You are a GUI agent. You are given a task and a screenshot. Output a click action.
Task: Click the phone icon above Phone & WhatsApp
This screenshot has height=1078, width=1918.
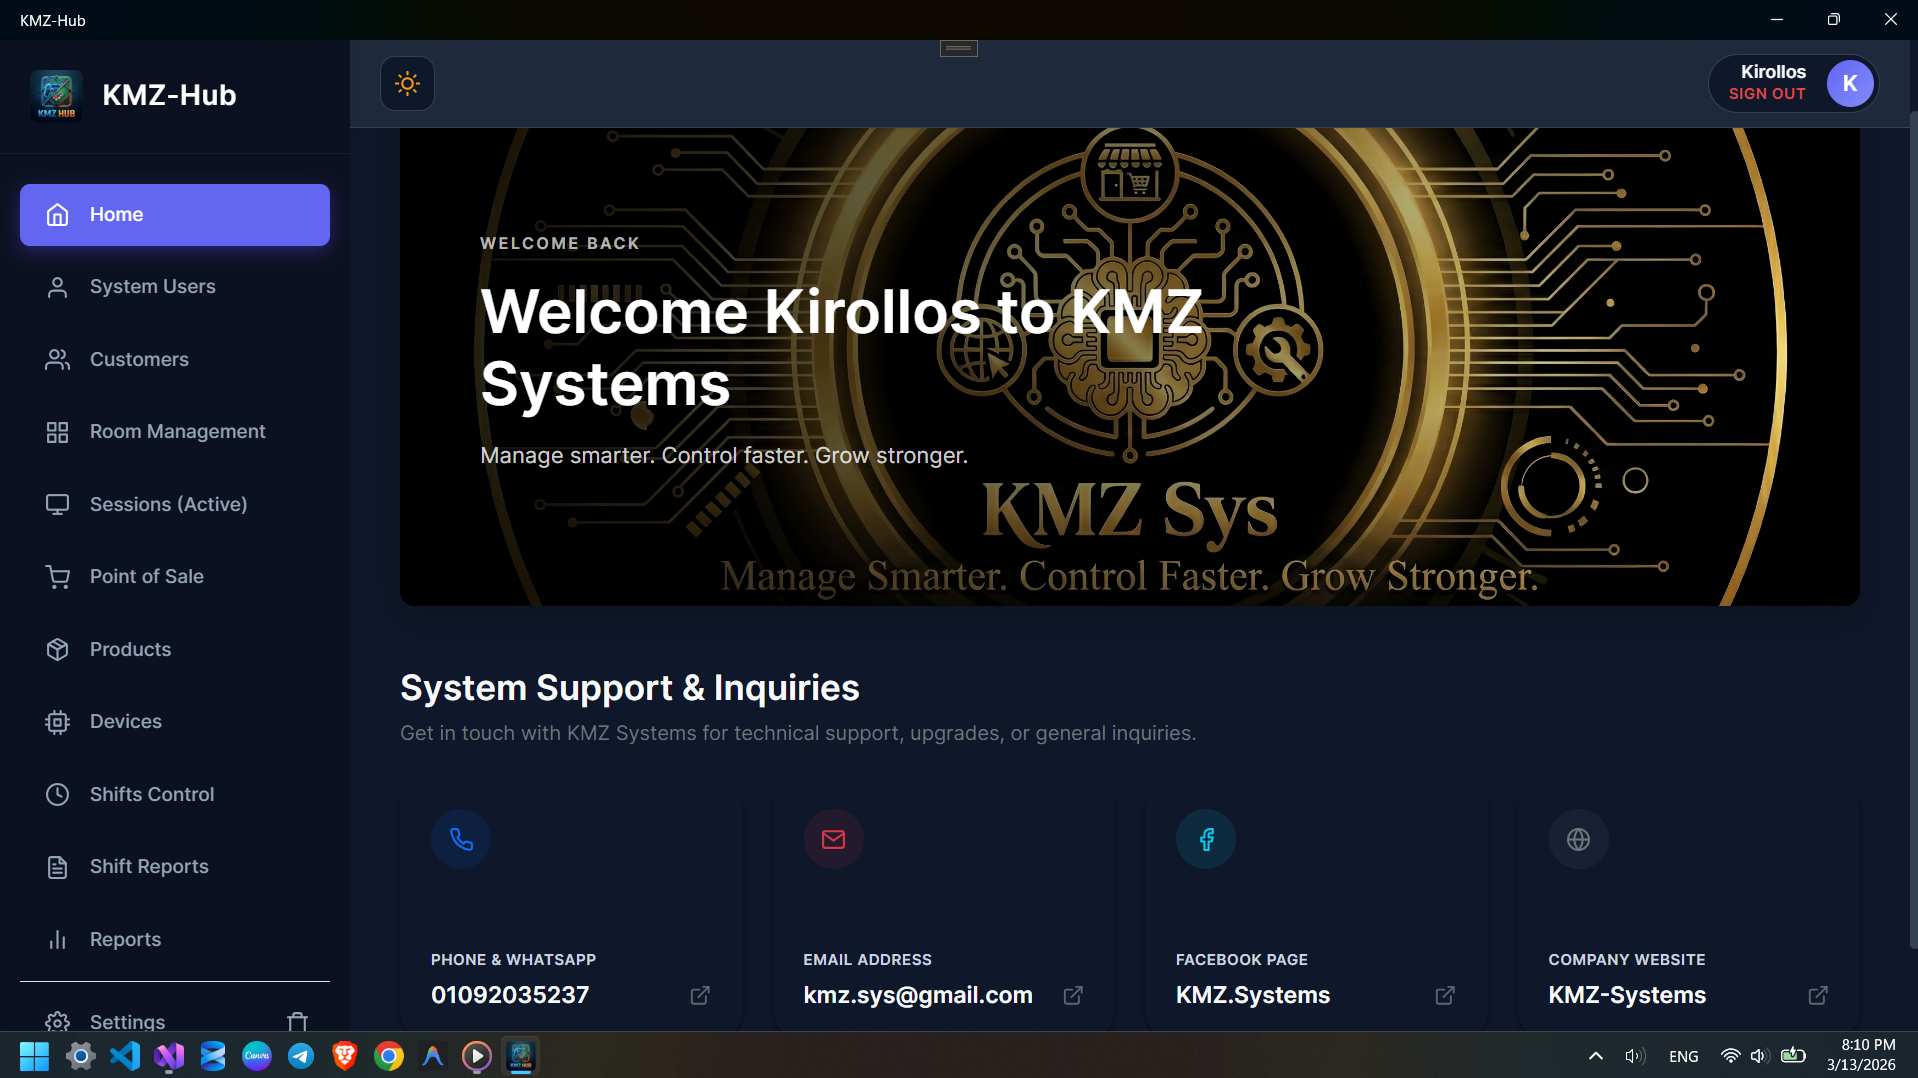[x=460, y=839]
